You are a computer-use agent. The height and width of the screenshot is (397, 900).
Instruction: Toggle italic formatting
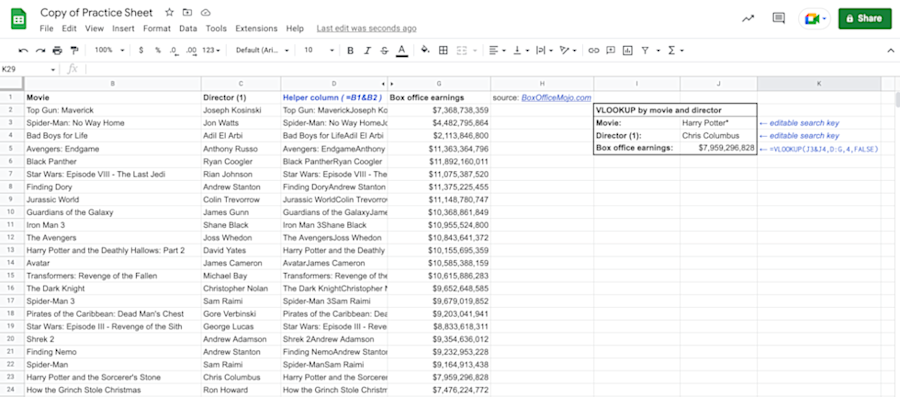367,50
